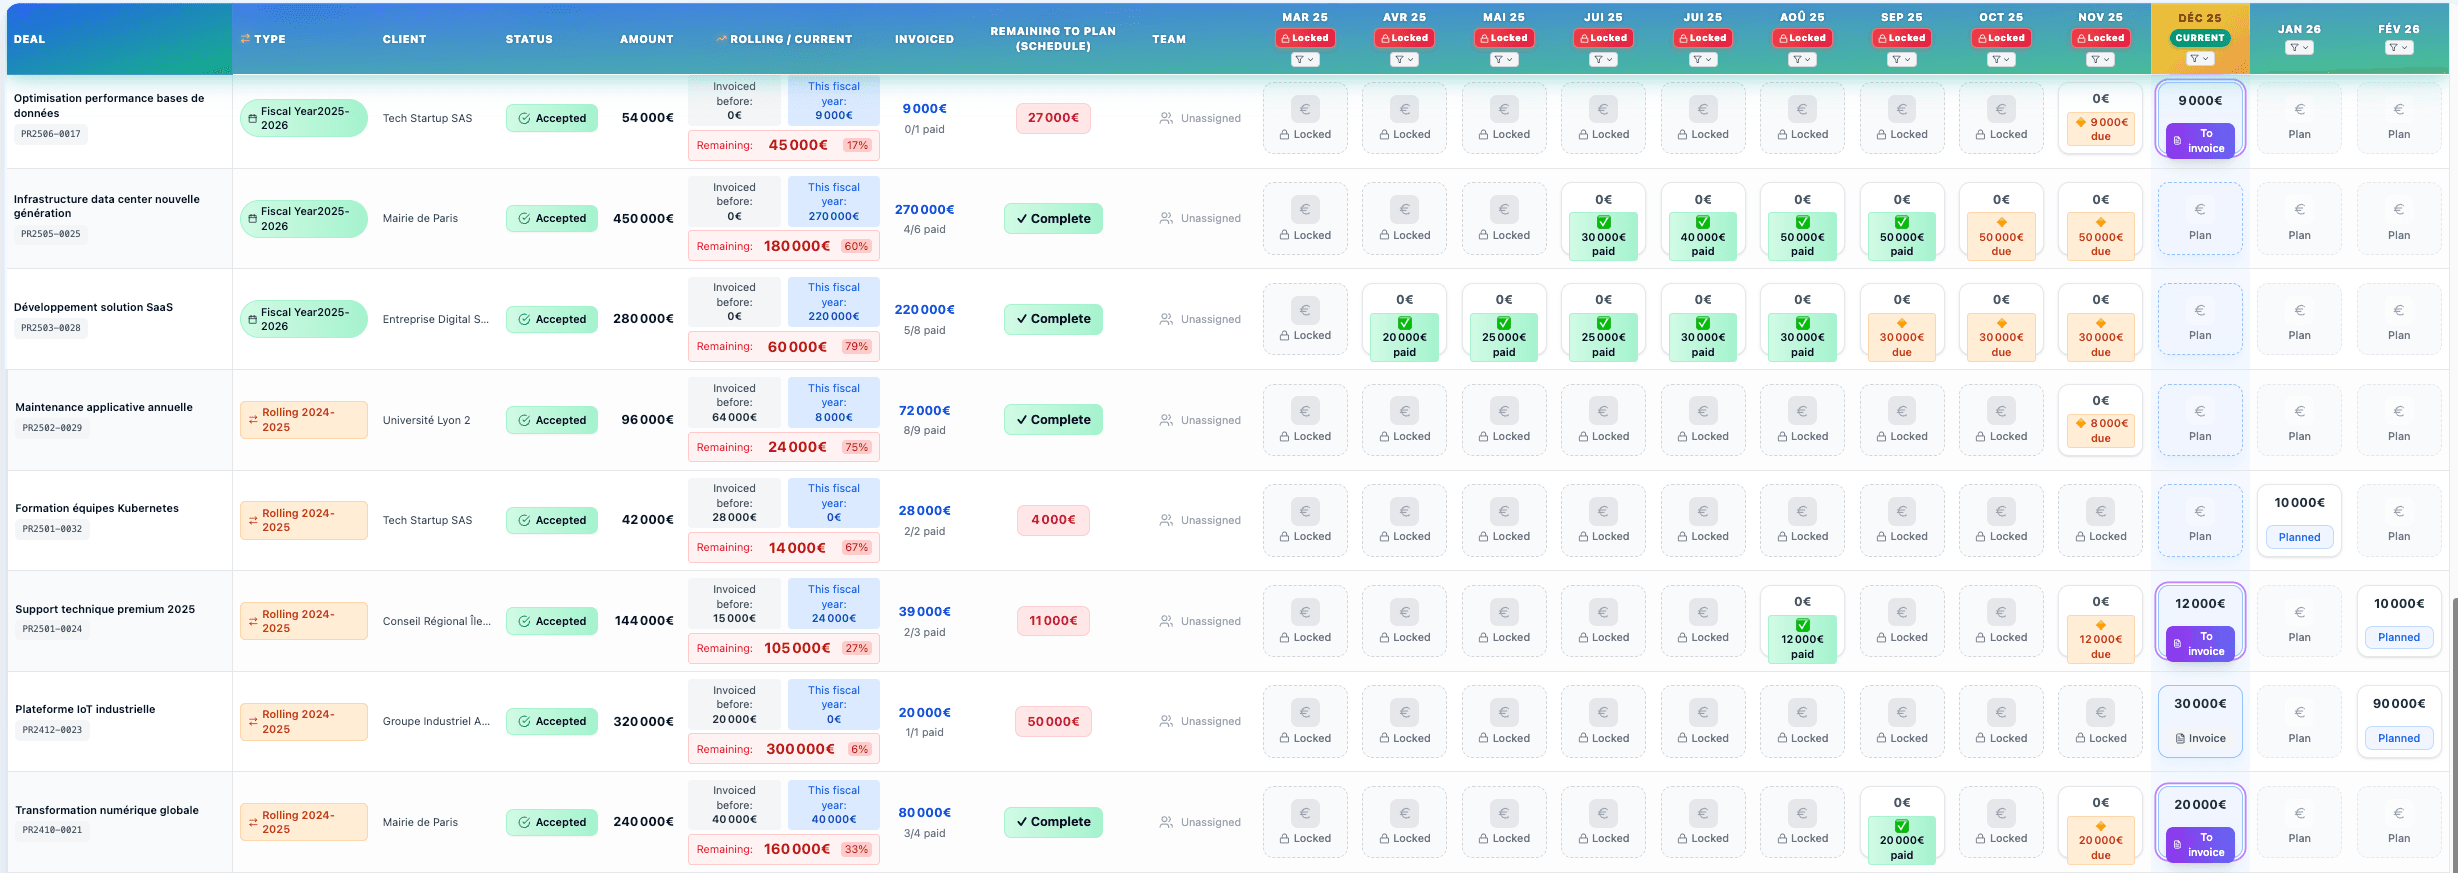2458x873 pixels.
Task: Click Accepted check-circle icon for Support technique premium
Action: (524, 621)
